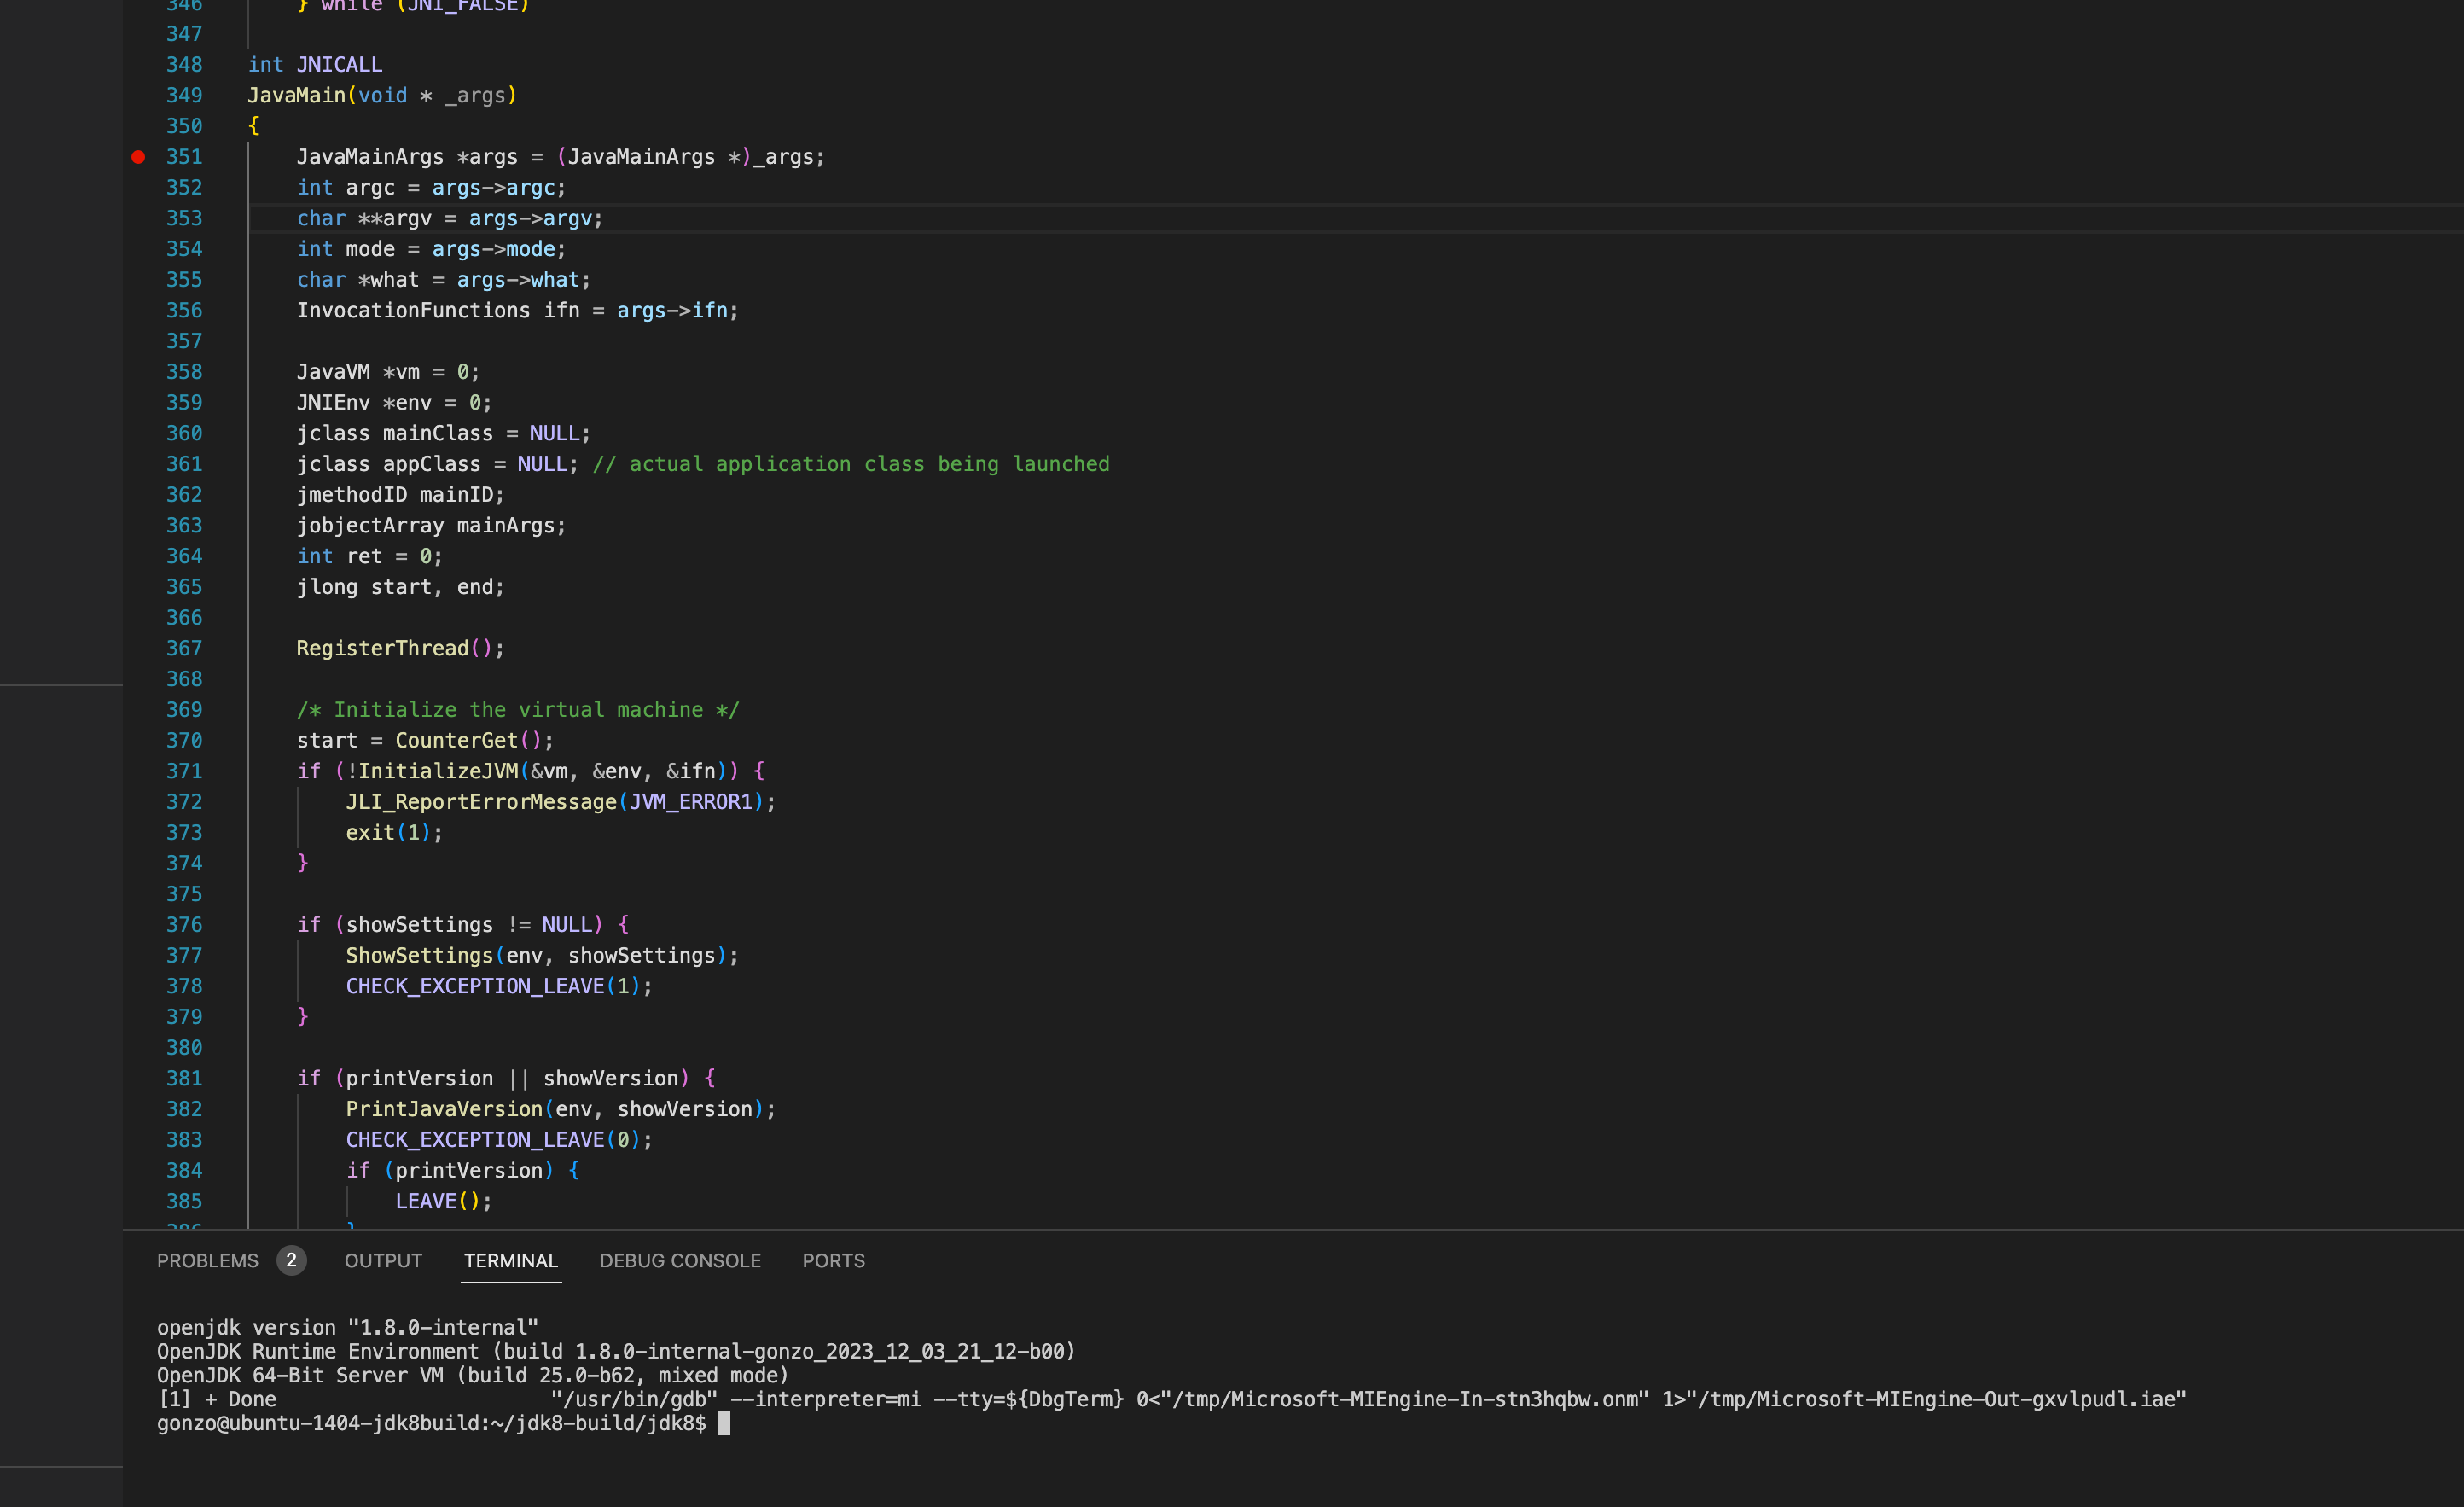Screen dimensions: 2464x1507
Task: Click the JLI_ReportErrorMessage function call
Action: pyautogui.click(x=481, y=802)
